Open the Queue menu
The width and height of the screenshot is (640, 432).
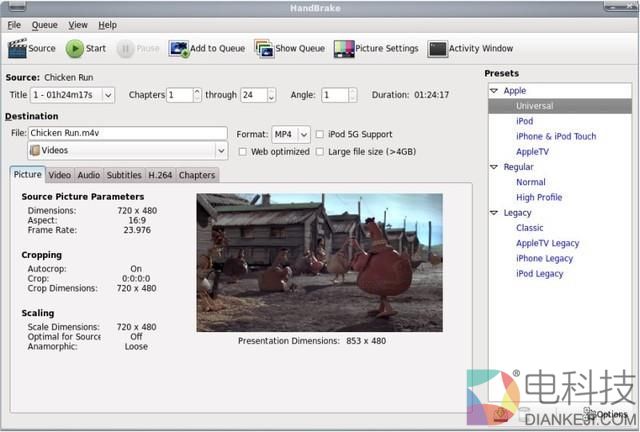point(44,24)
